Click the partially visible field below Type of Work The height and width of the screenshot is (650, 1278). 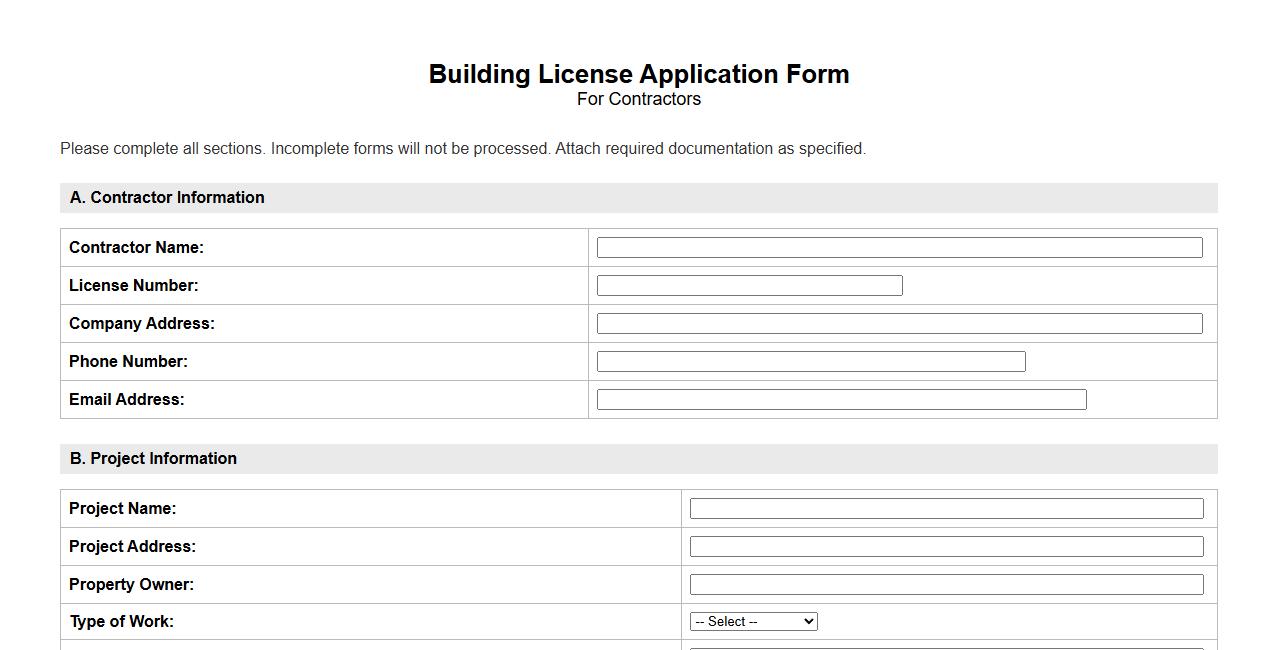[x=946, y=648]
